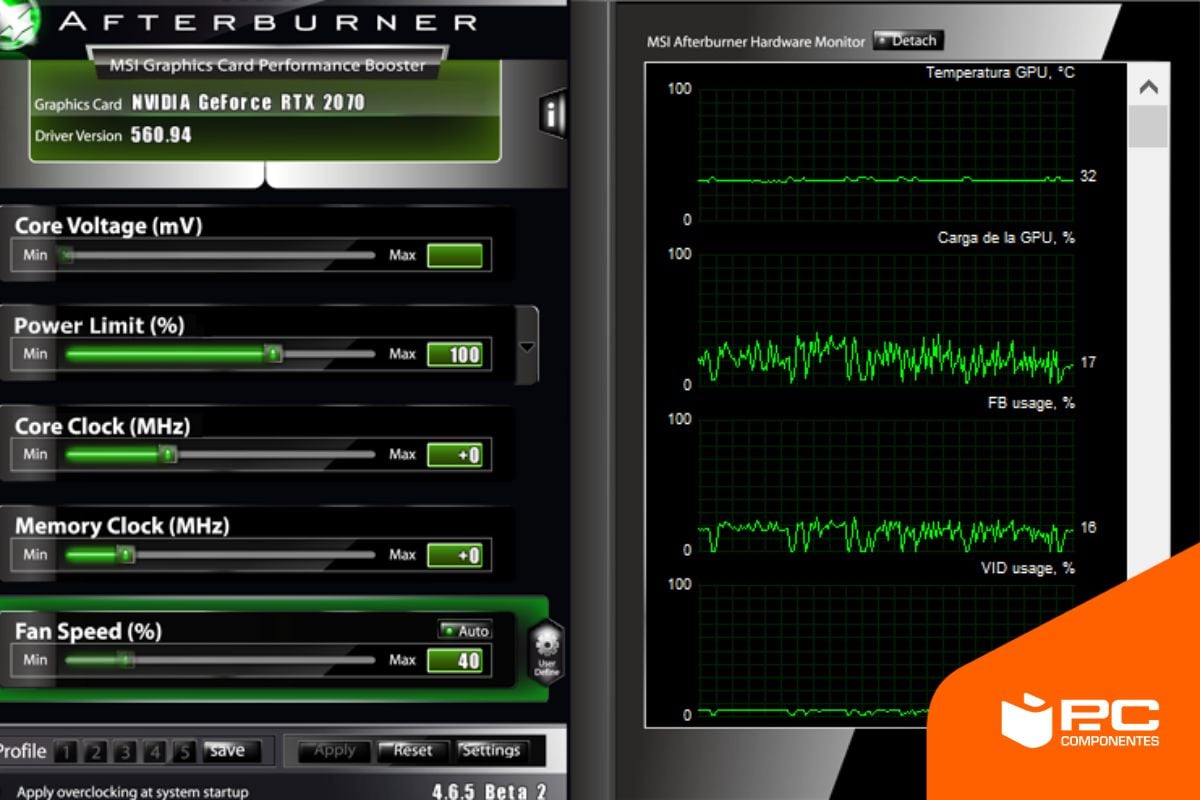This screenshot has width=1200, height=800.
Task: Select profile slot 2
Action: coord(94,752)
